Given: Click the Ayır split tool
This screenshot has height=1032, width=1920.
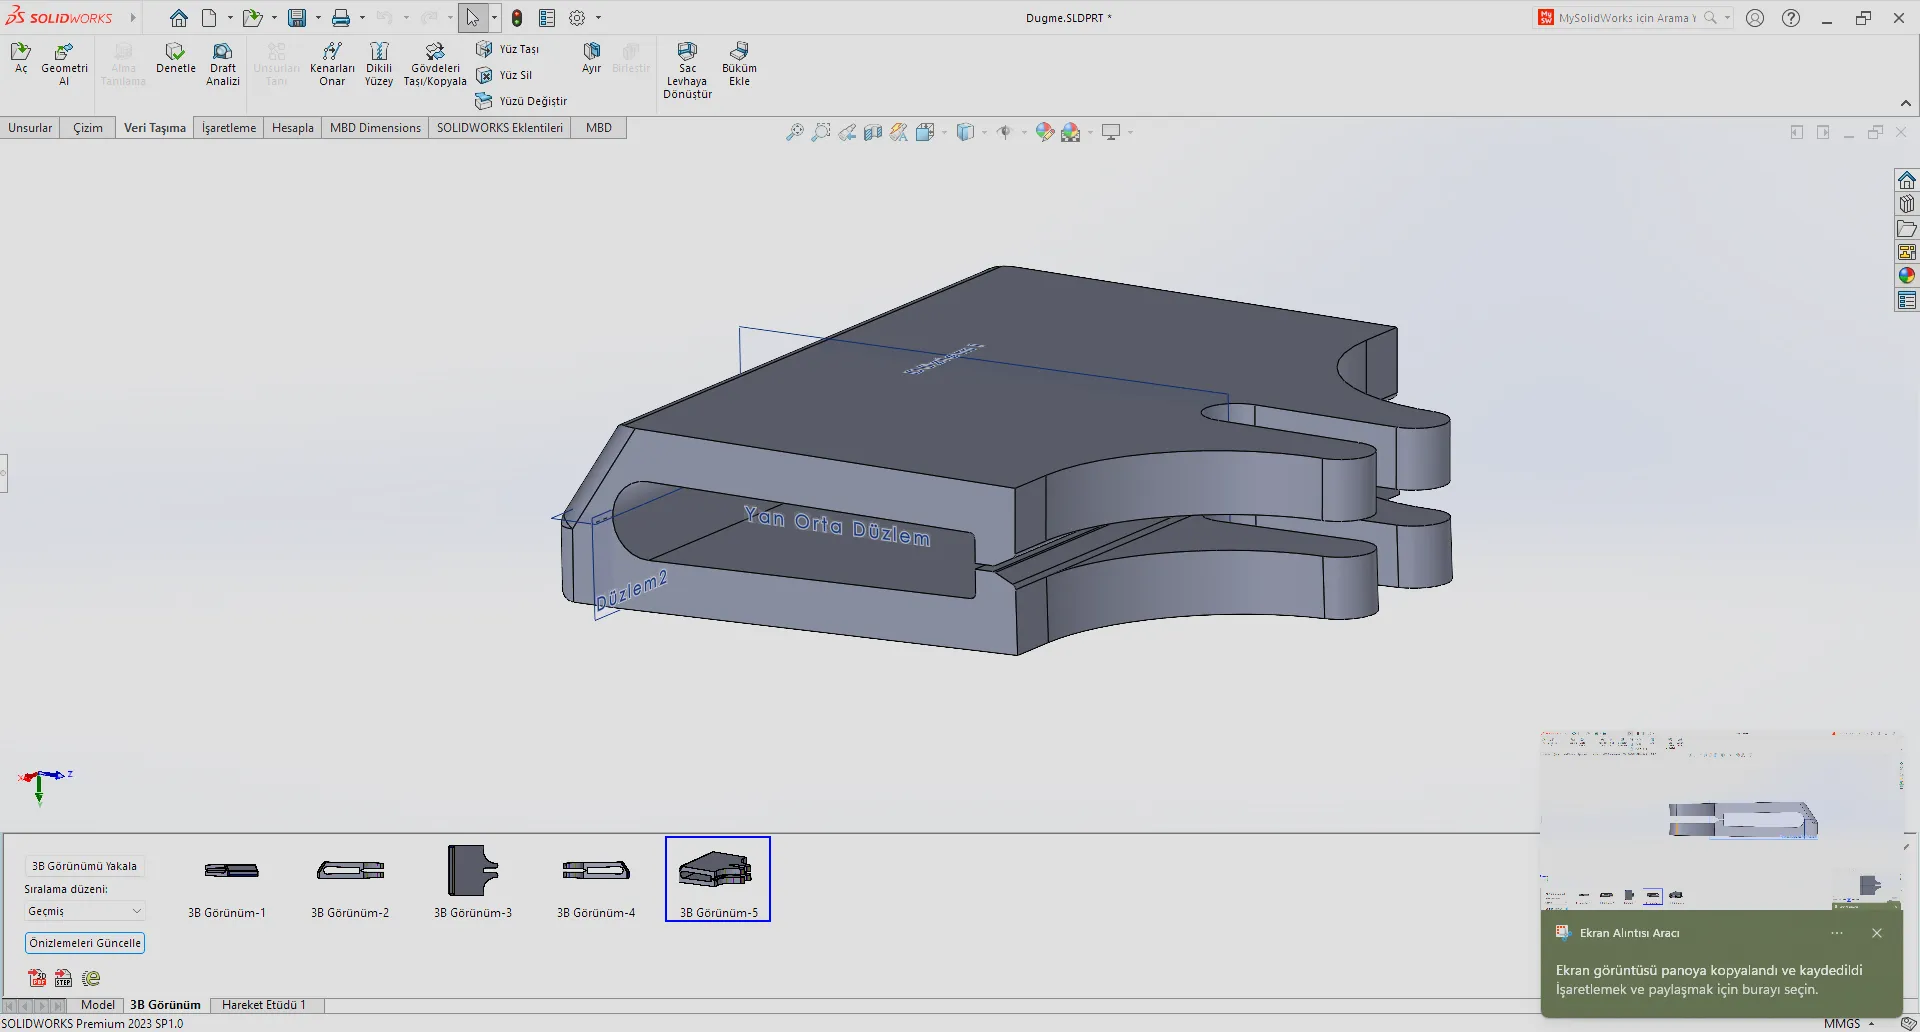Looking at the screenshot, I should tap(592, 58).
